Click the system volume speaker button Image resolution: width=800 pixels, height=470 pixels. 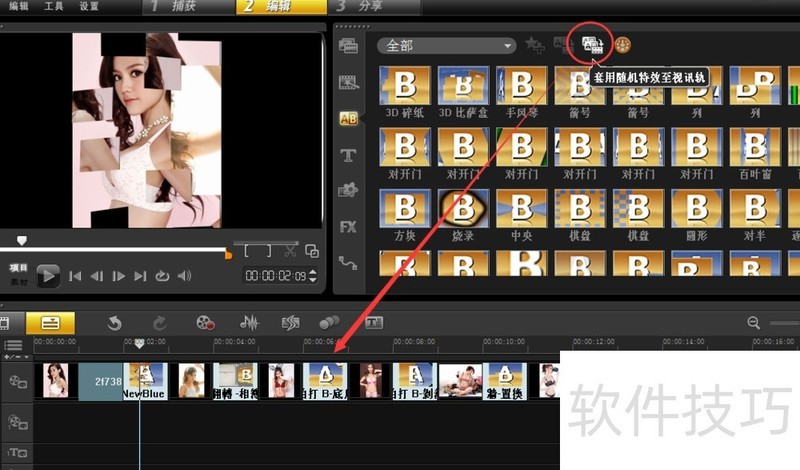(184, 276)
